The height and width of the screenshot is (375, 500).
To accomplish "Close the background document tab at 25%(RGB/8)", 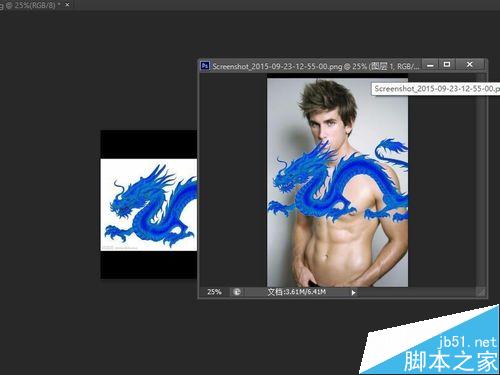I will click(67, 5).
